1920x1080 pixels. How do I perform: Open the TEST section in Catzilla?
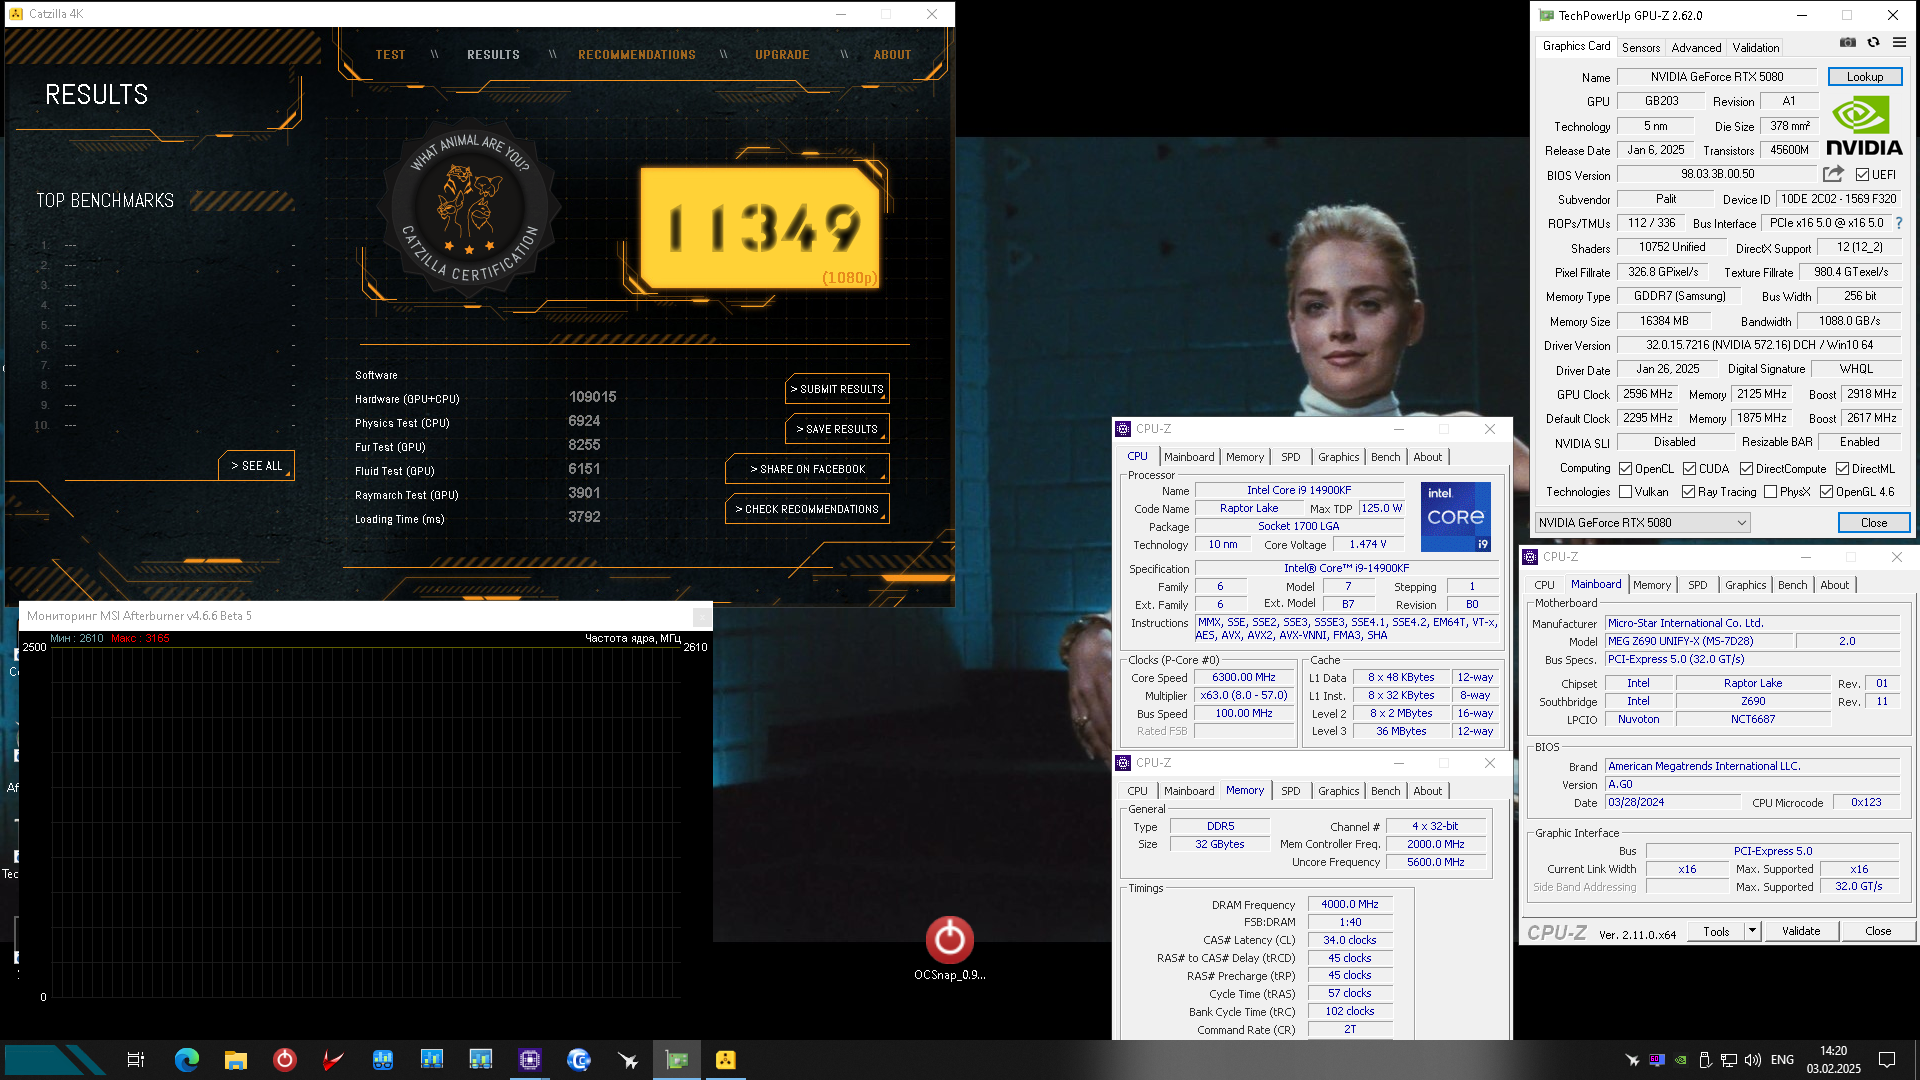click(x=391, y=55)
